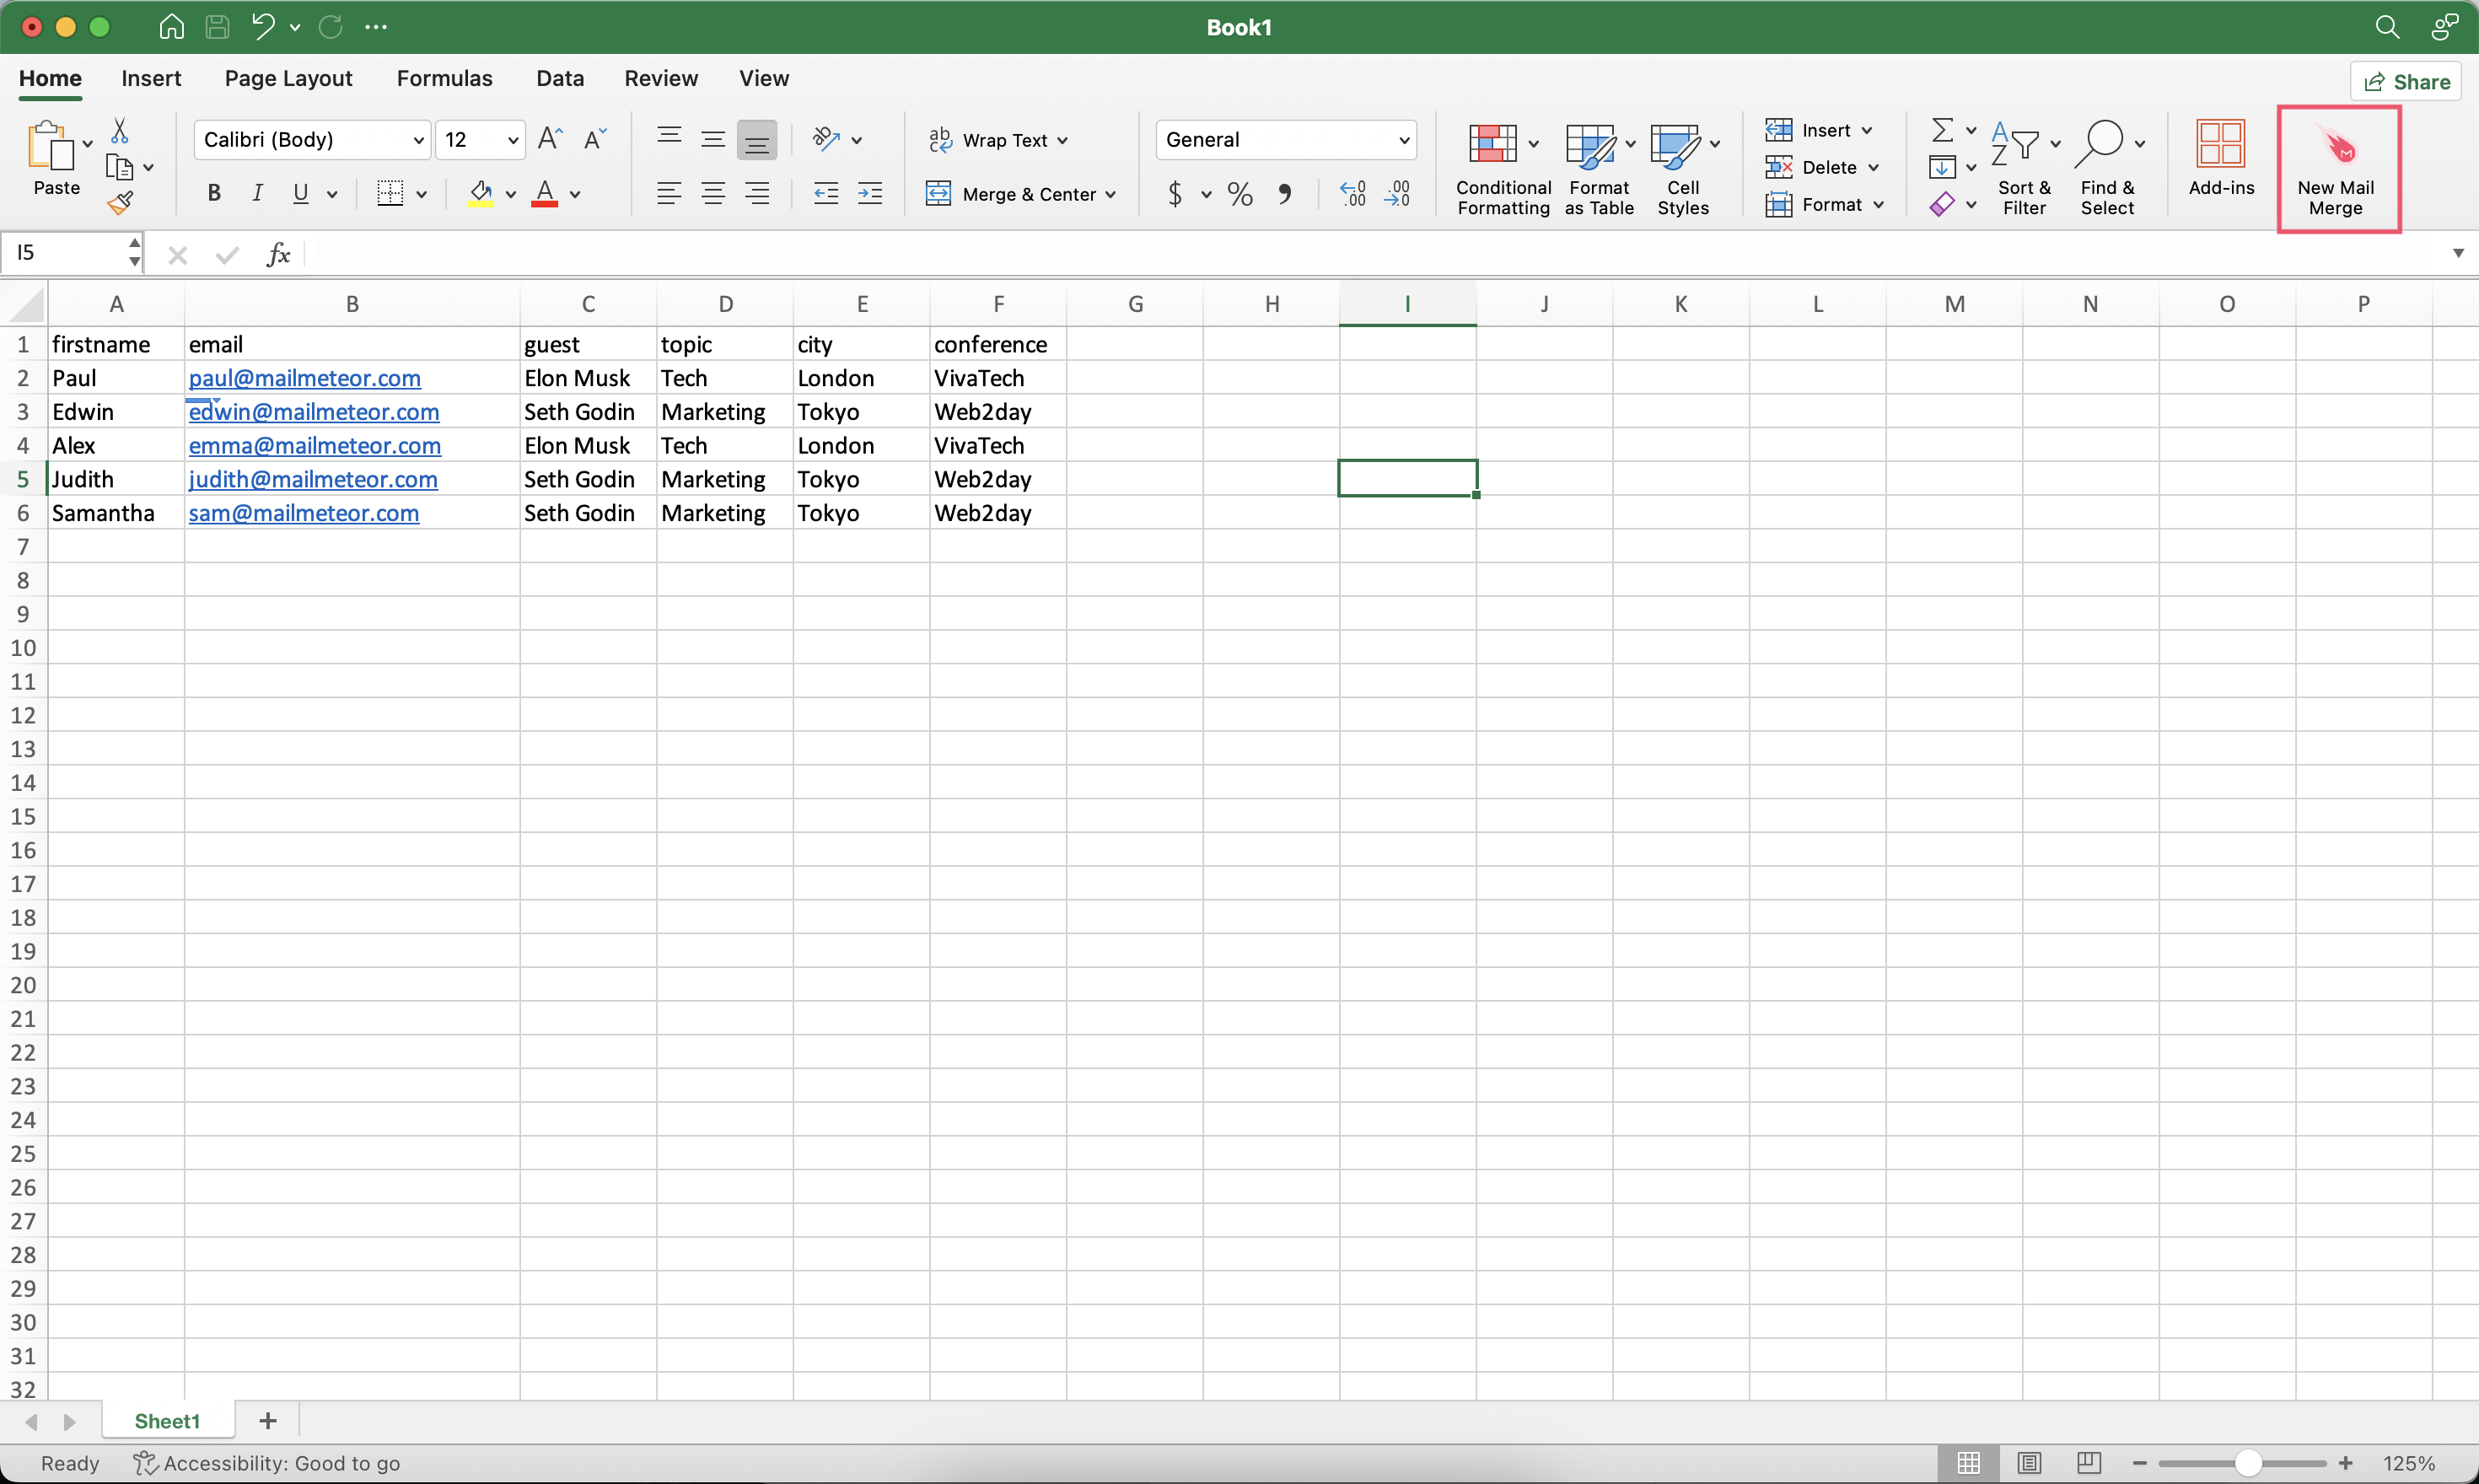Increase indent in the alignment group
Image resolution: width=2479 pixels, height=1484 pixels.
point(870,193)
